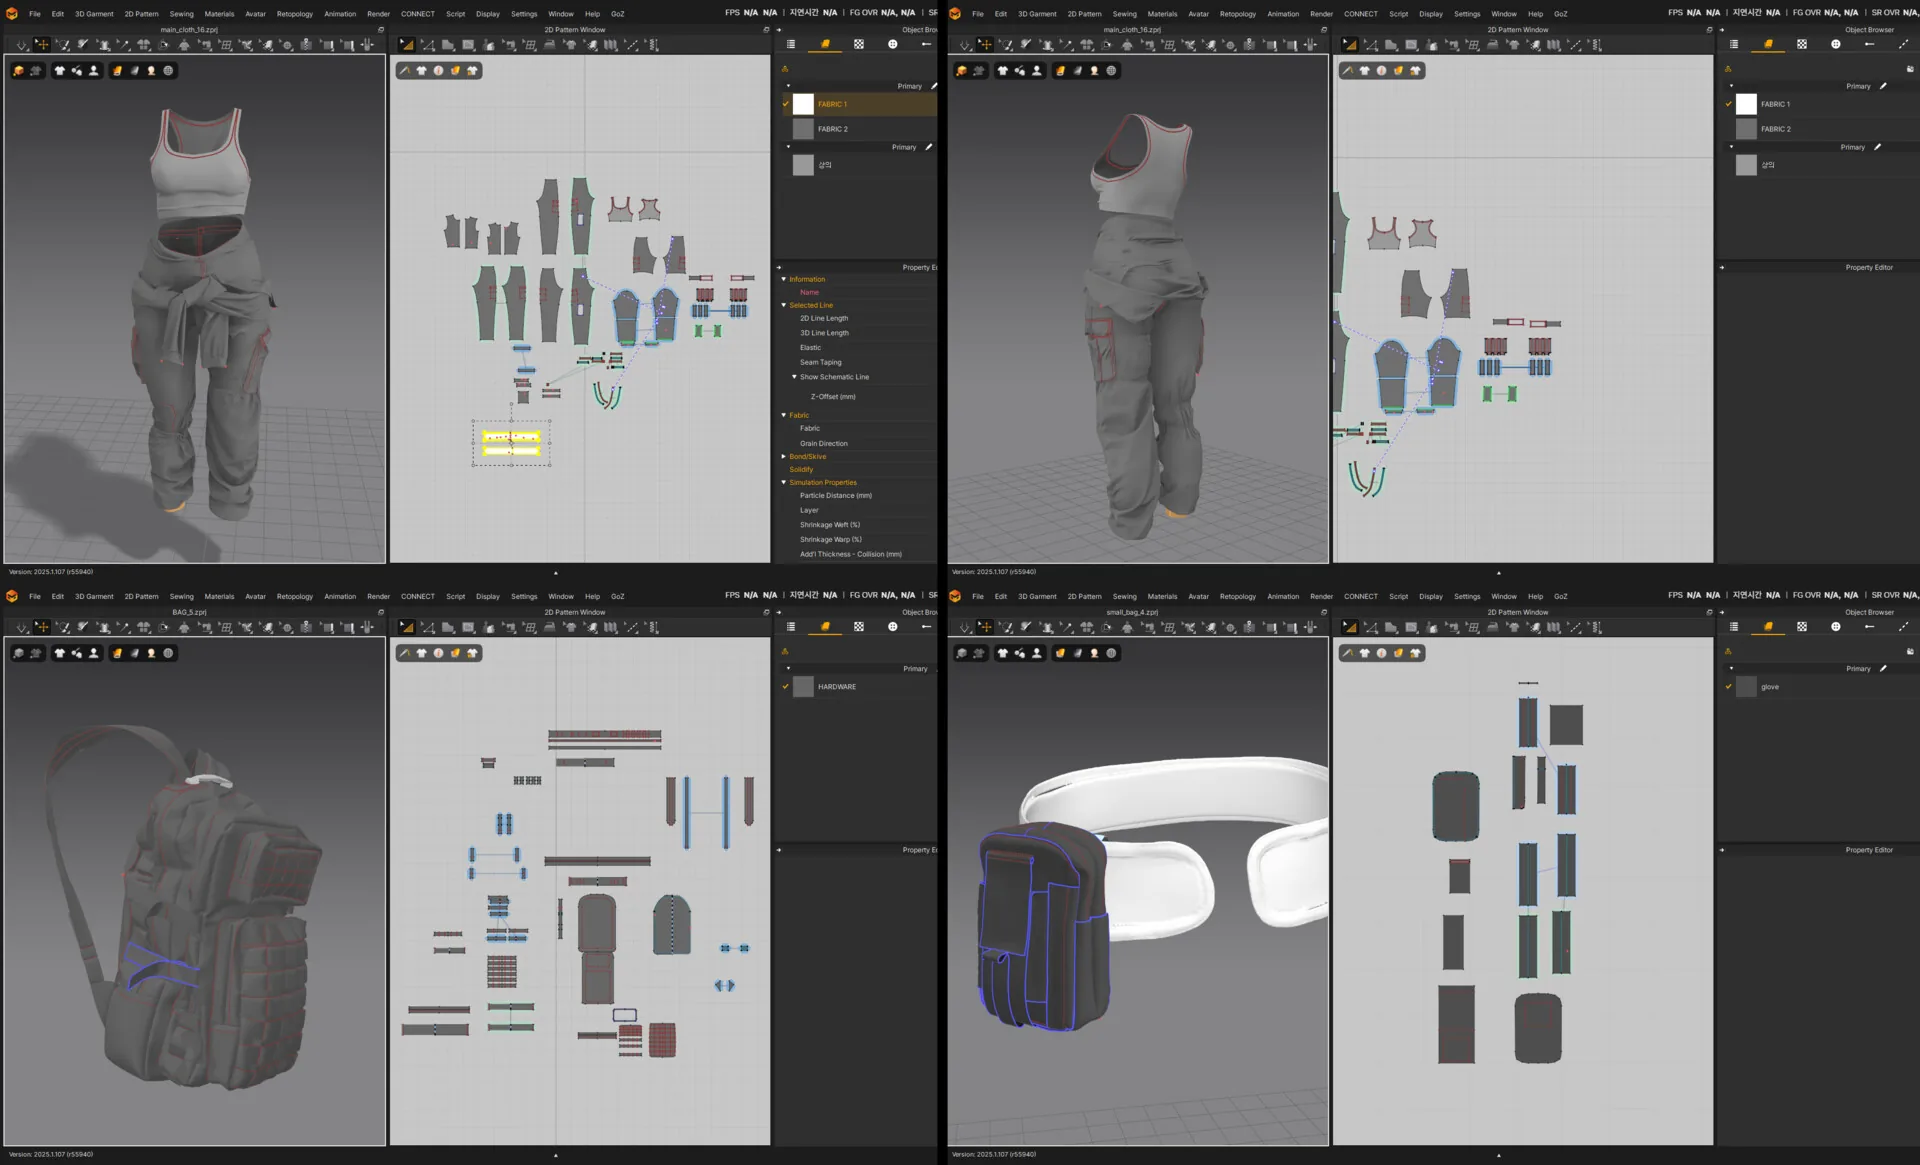
Task: Collapse the Fabric section in Property Editor
Action: 784,415
